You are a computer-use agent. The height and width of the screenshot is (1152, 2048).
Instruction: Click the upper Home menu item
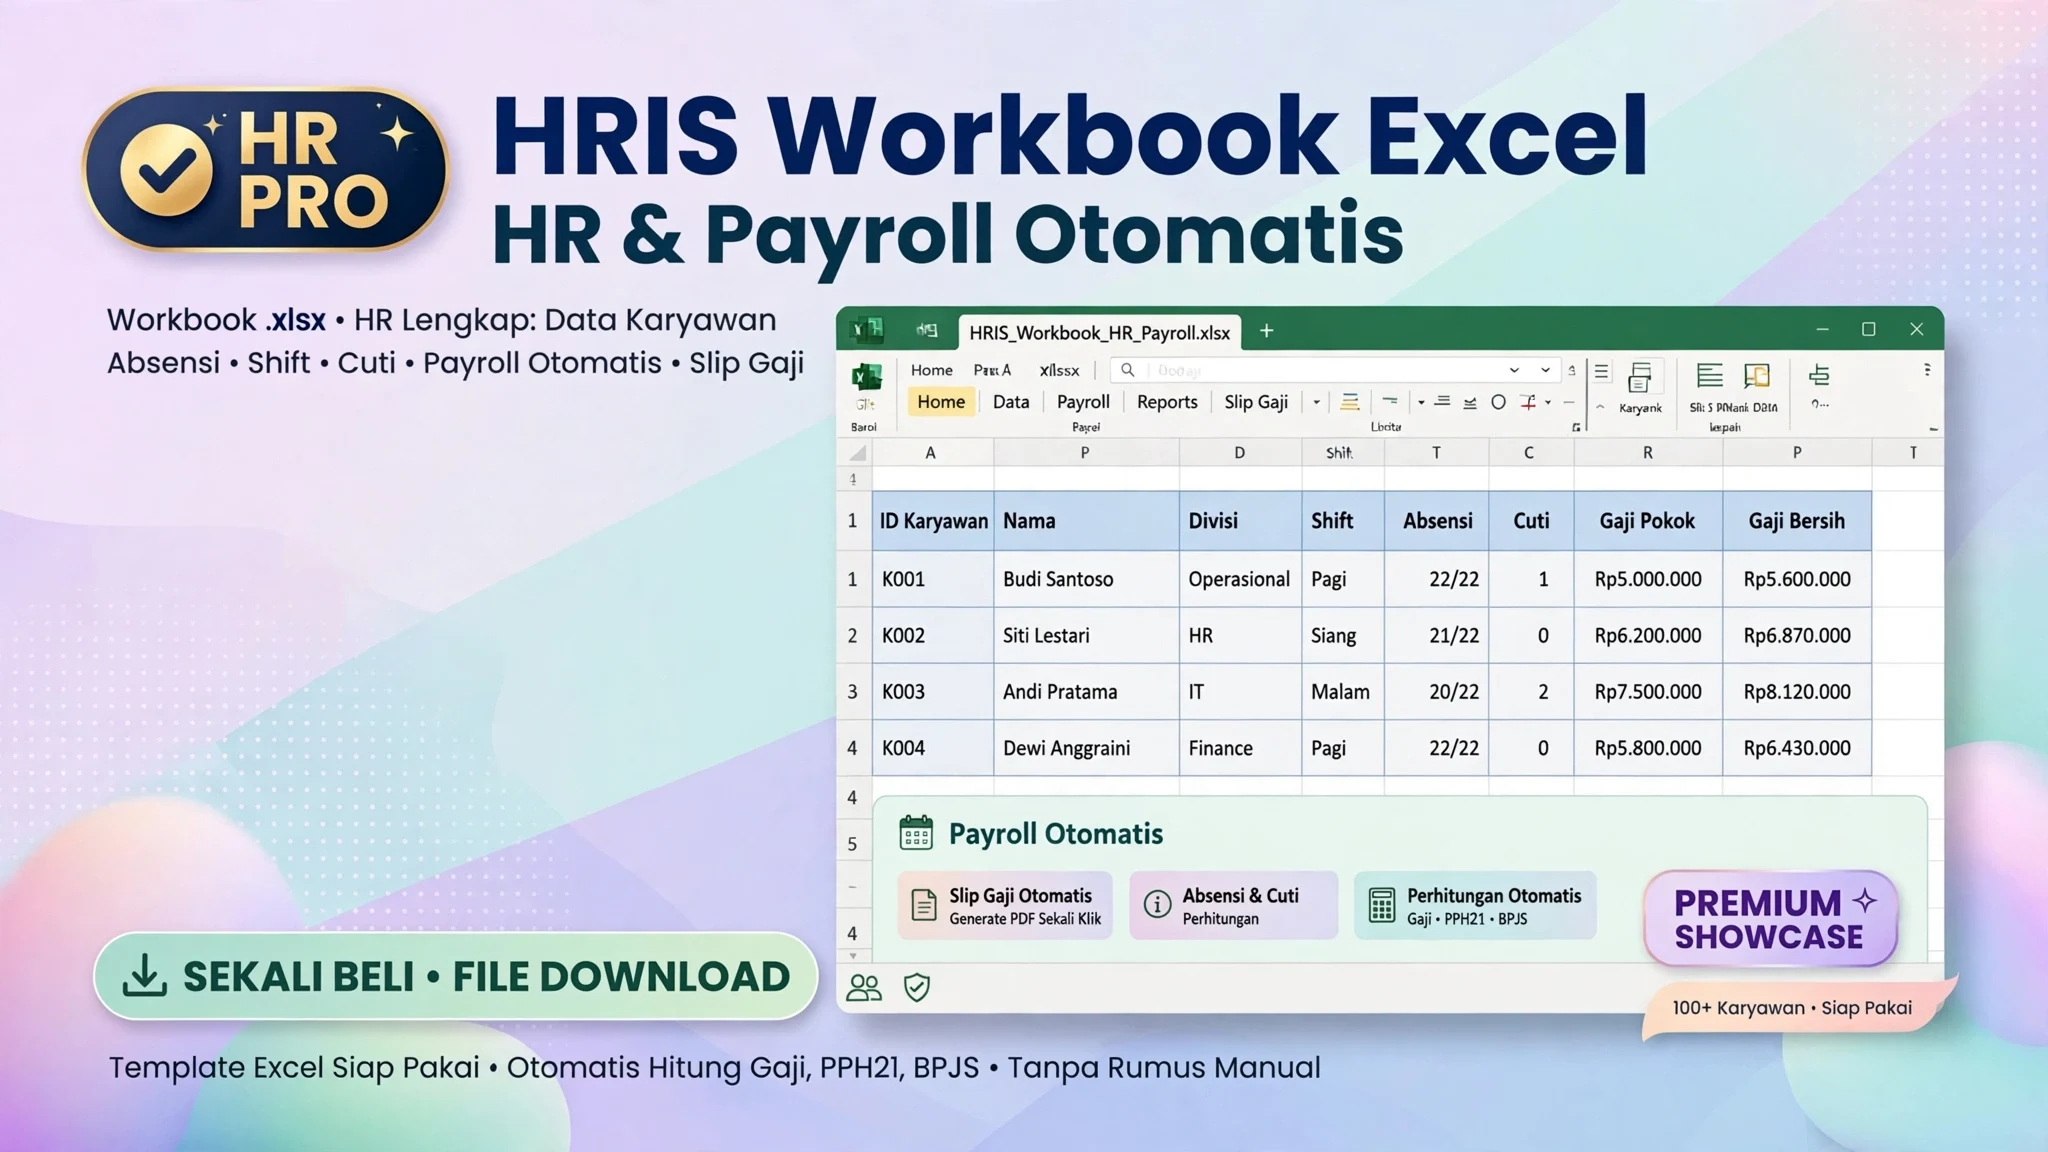pos(932,370)
